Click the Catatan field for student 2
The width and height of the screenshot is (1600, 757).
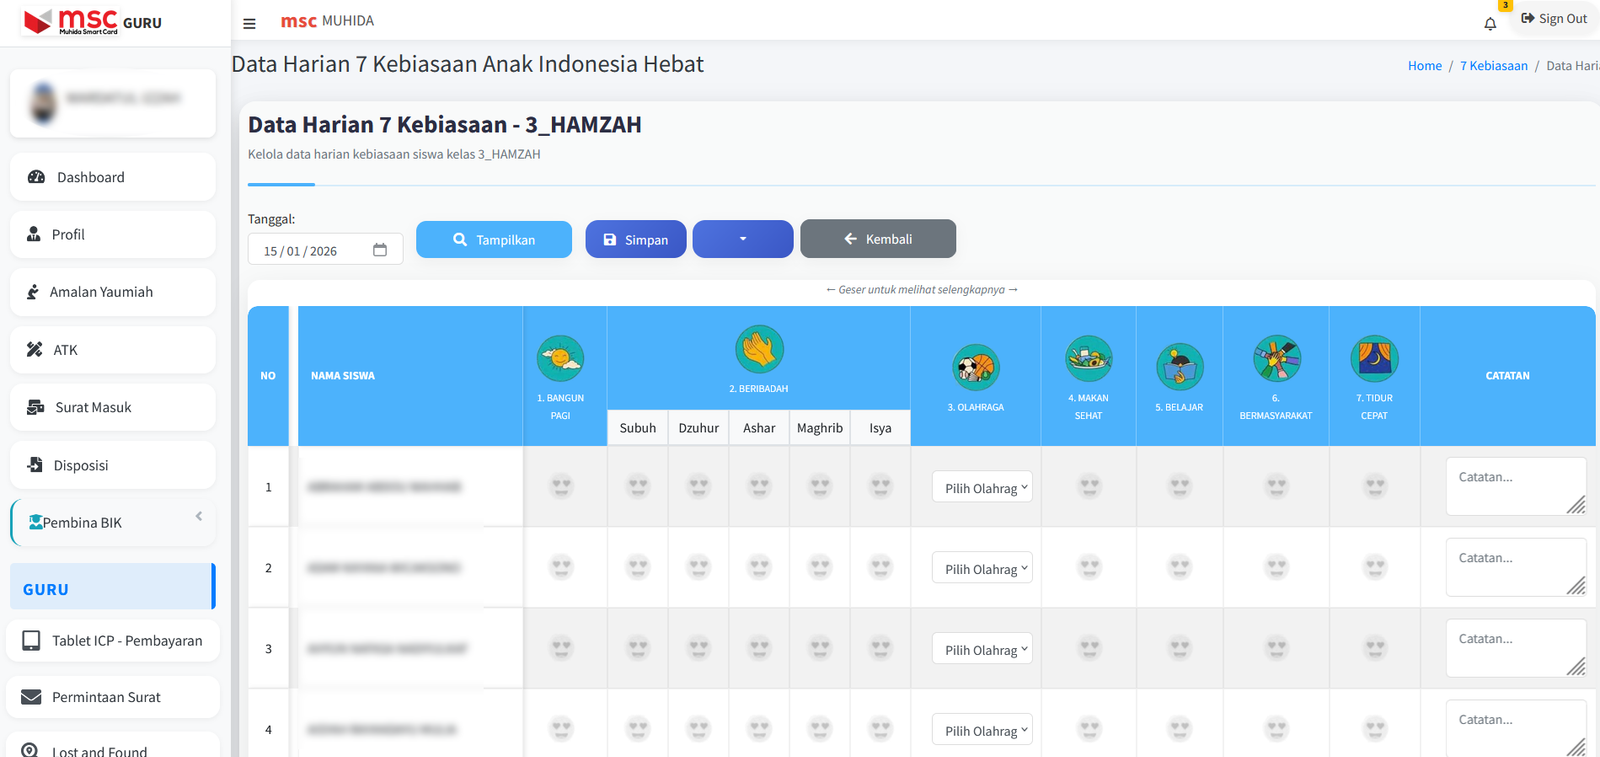click(1516, 568)
